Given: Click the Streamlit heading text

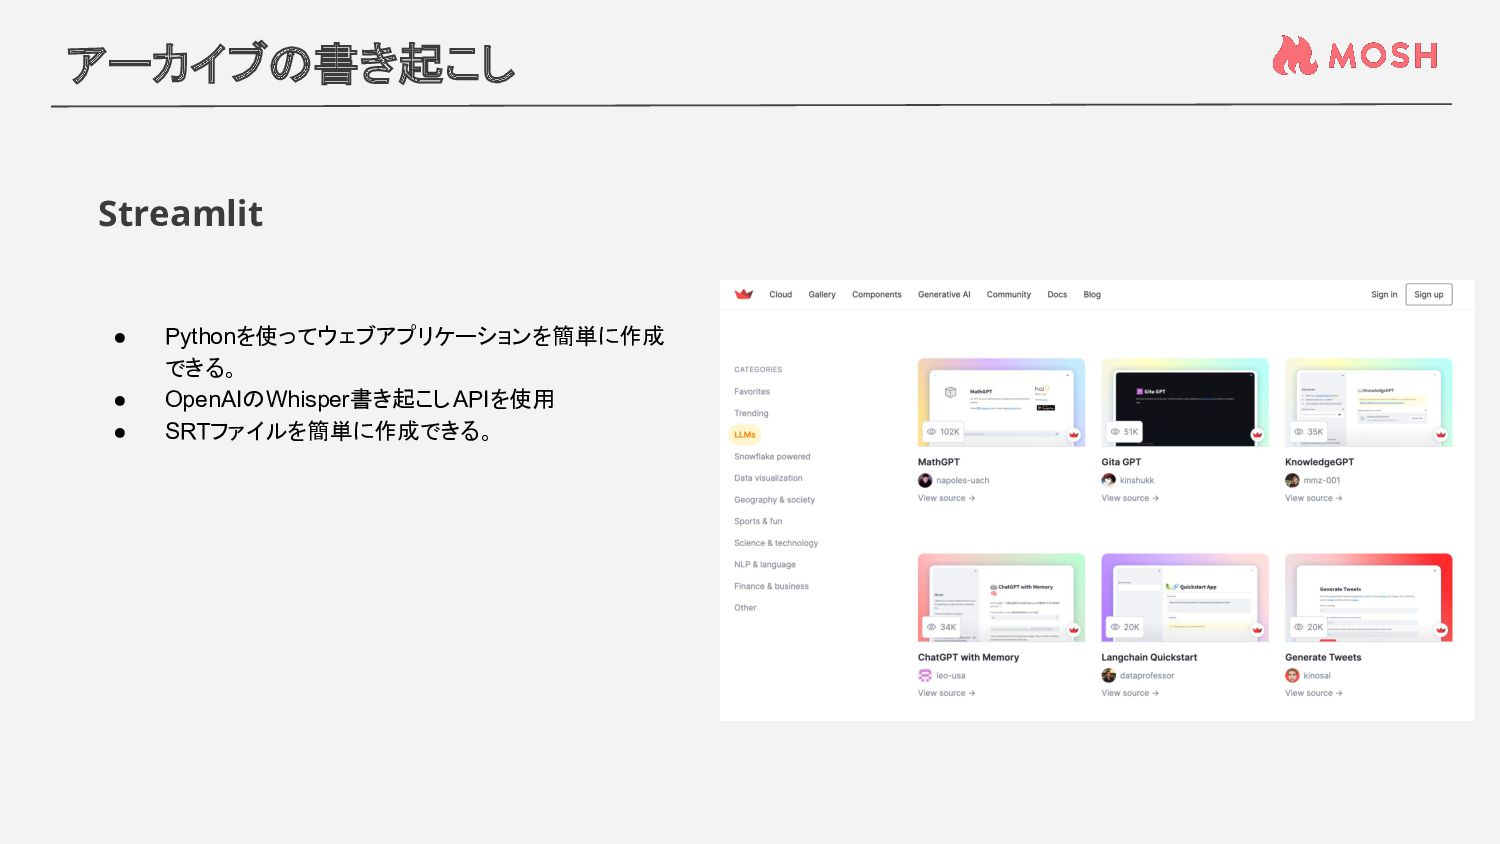Looking at the screenshot, I should [x=180, y=213].
